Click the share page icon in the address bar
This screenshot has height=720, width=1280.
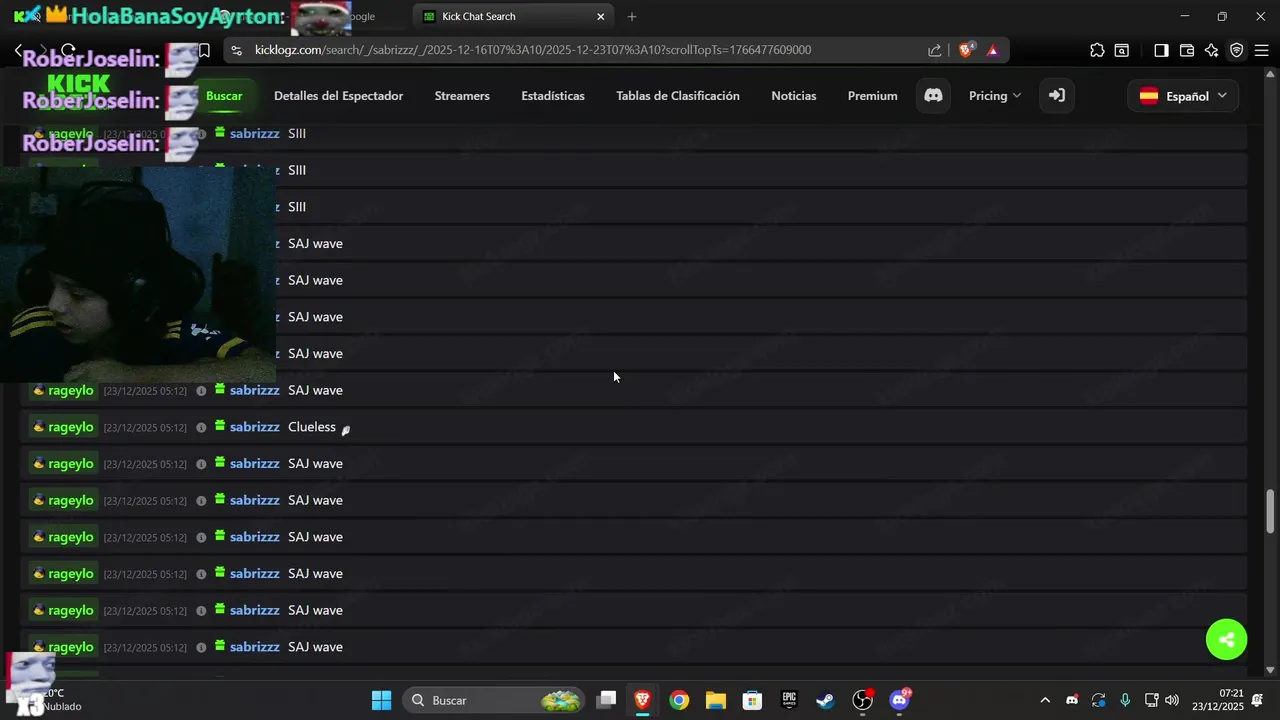coord(935,50)
